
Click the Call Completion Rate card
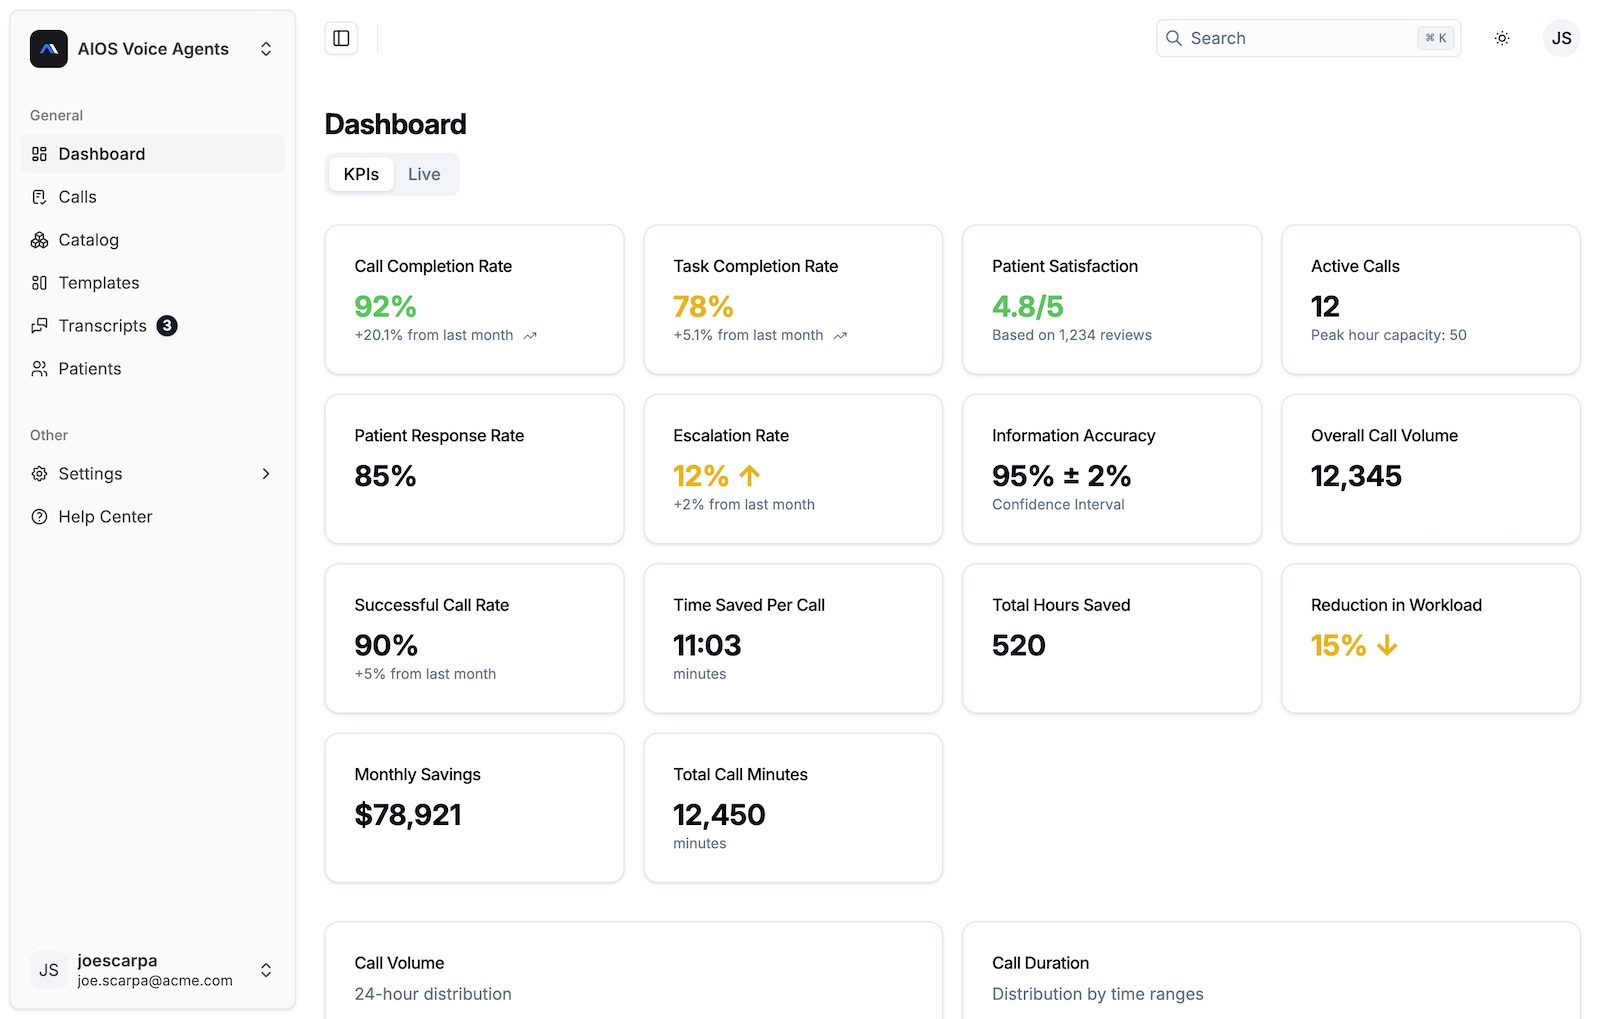pyautogui.click(x=474, y=299)
